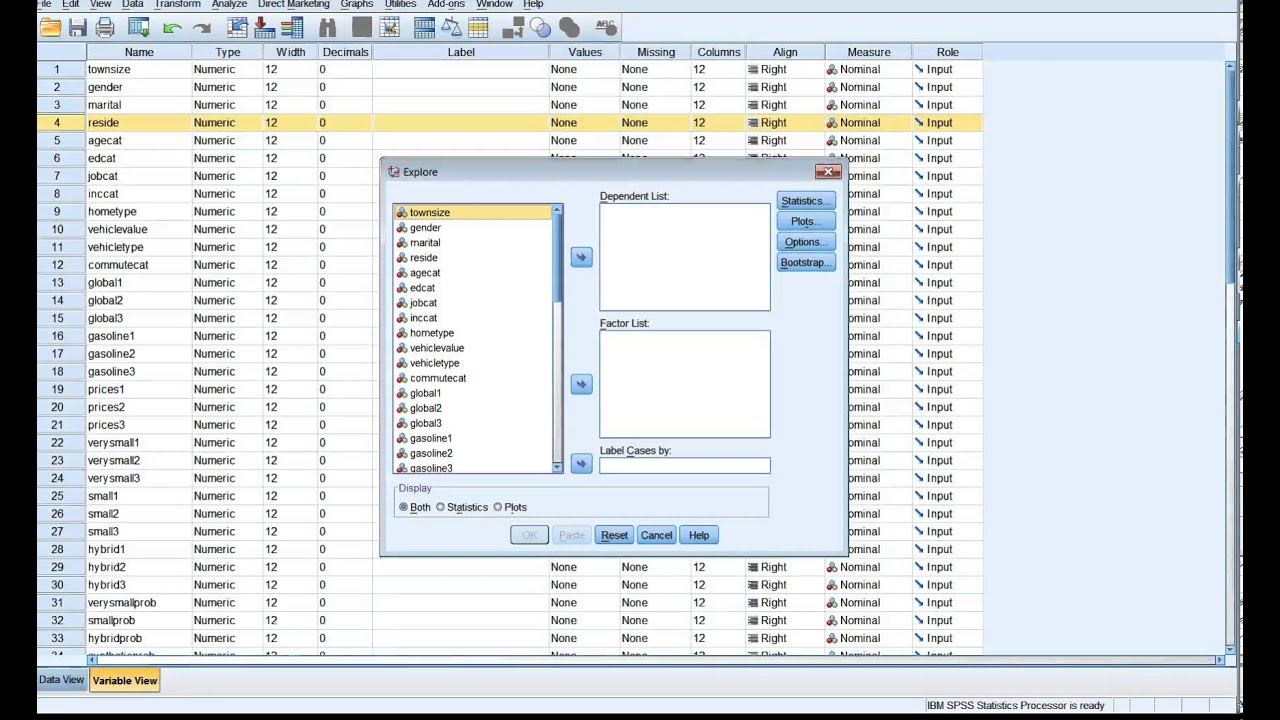The height and width of the screenshot is (720, 1280).
Task: Select the Statistics display radio button
Action: [440, 507]
